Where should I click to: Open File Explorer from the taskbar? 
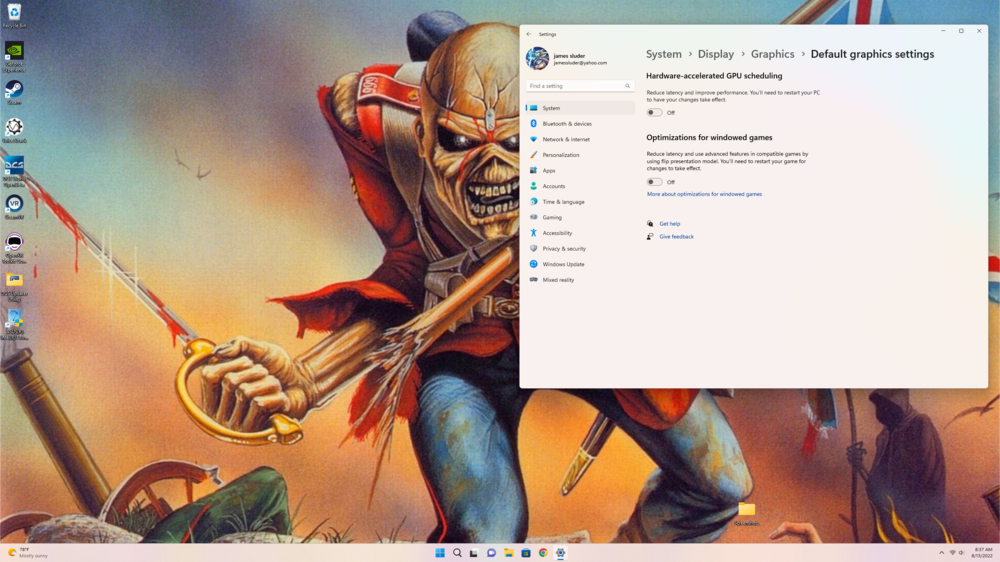pos(508,553)
